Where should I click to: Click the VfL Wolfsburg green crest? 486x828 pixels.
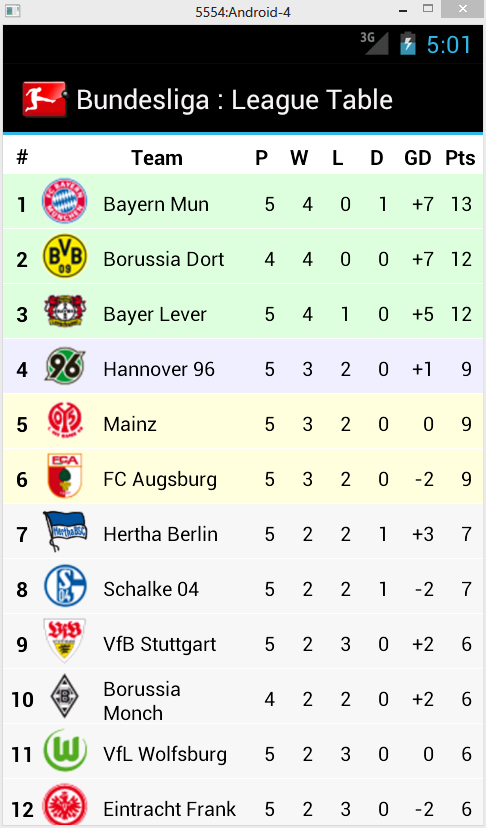click(x=64, y=750)
